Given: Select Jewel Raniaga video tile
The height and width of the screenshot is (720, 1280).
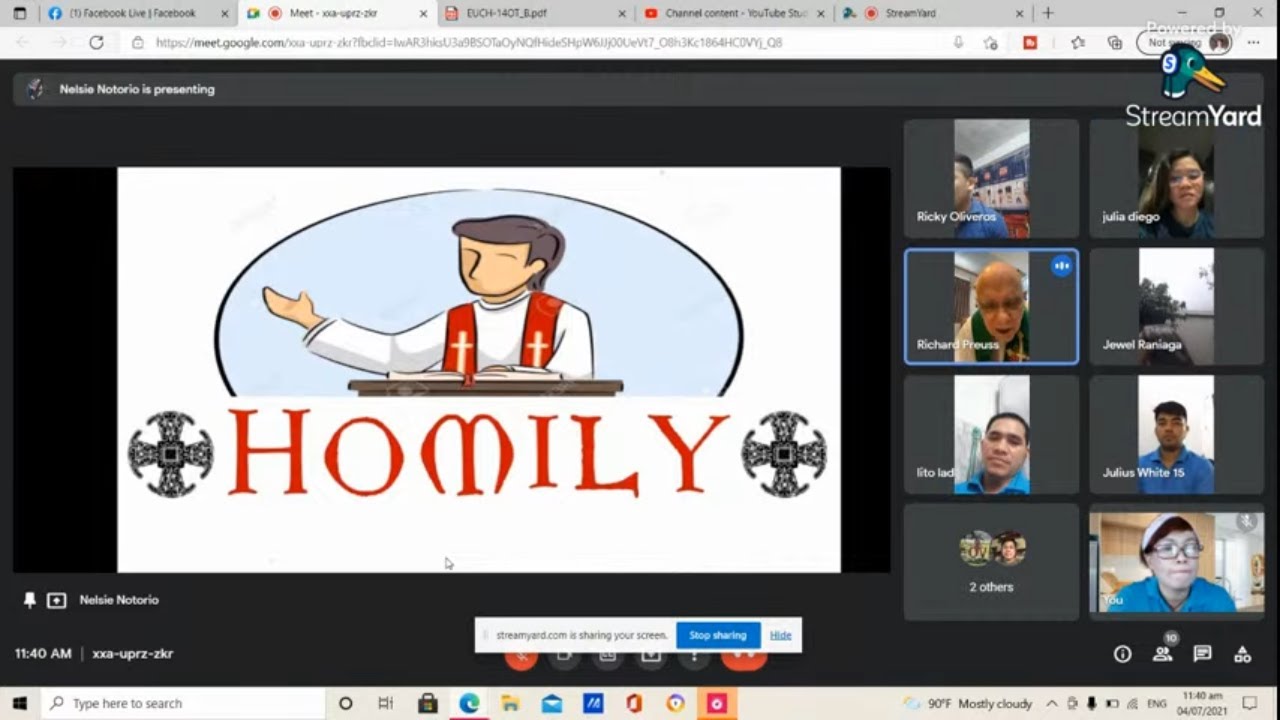Looking at the screenshot, I should pyautogui.click(x=1176, y=307).
